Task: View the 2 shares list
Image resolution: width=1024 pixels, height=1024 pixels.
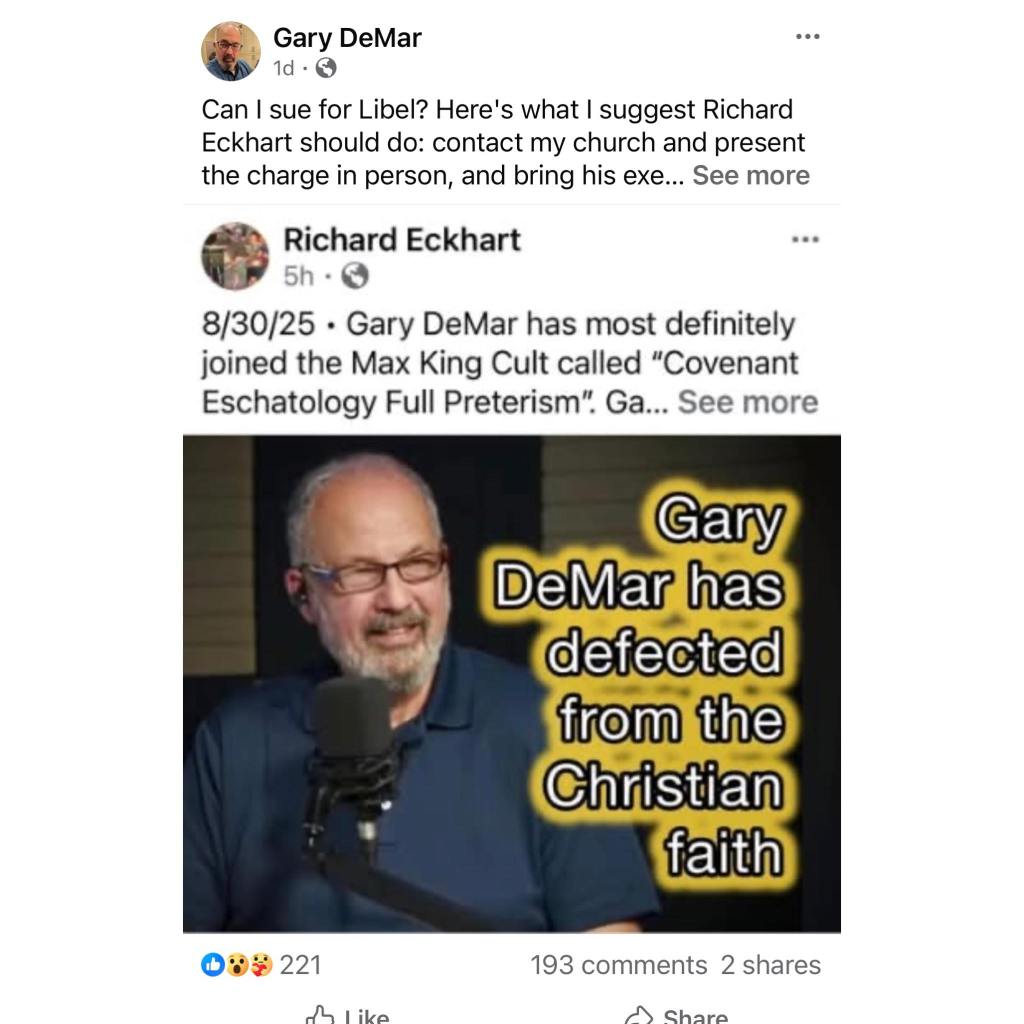Action: tap(771, 965)
